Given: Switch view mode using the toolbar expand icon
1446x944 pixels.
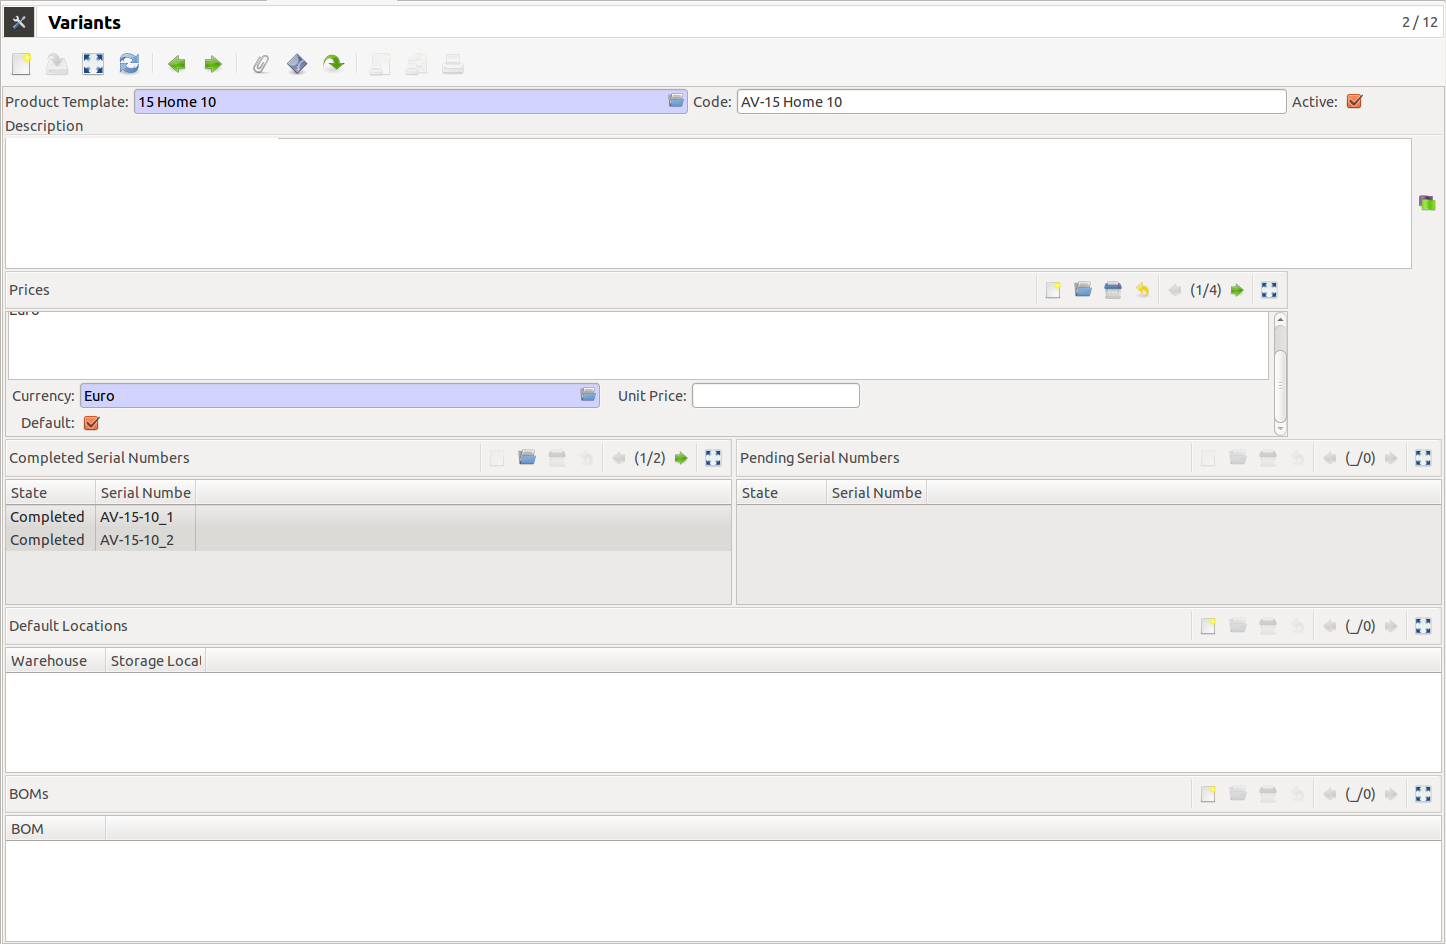Looking at the screenshot, I should (93, 63).
